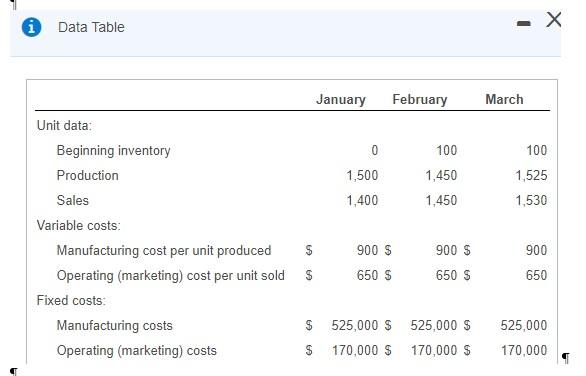Select the 'Unit data:' section label
The width and height of the screenshot is (586, 376).
[64, 126]
